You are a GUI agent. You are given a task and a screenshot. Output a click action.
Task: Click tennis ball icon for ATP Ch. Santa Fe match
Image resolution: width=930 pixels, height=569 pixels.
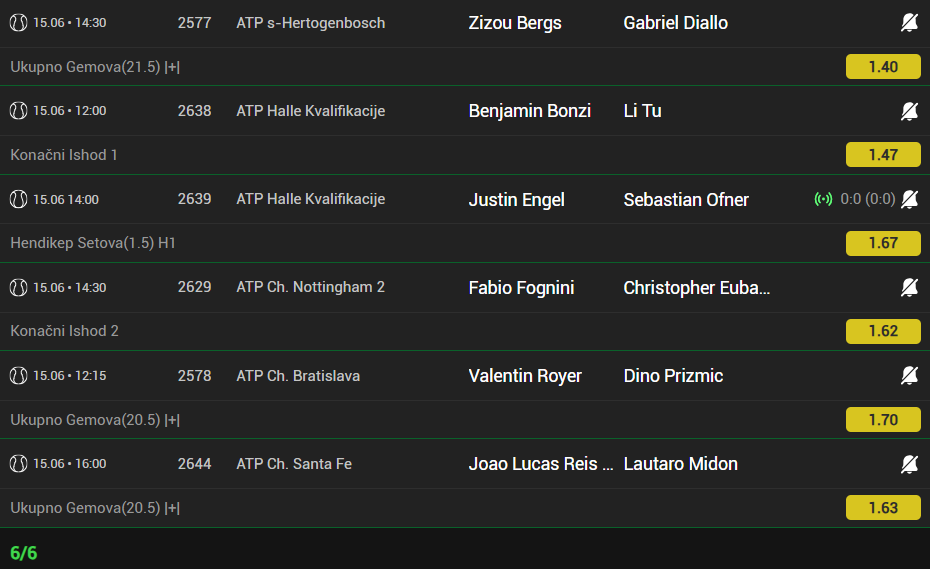tap(18, 463)
